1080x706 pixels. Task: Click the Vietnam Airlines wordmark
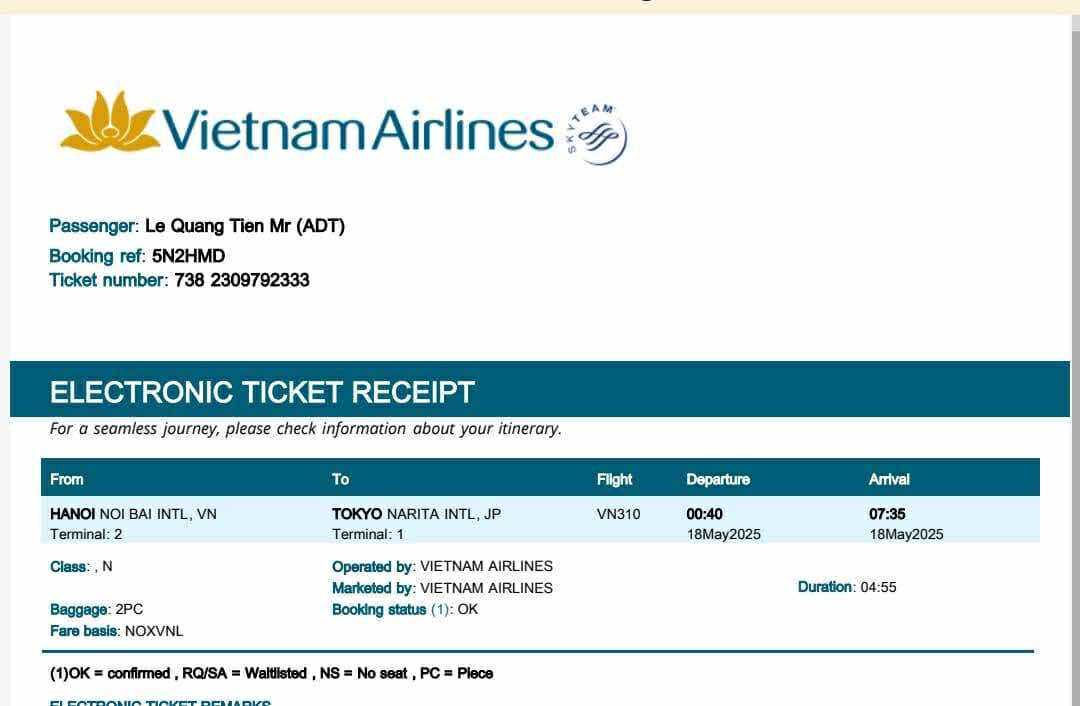[357, 130]
